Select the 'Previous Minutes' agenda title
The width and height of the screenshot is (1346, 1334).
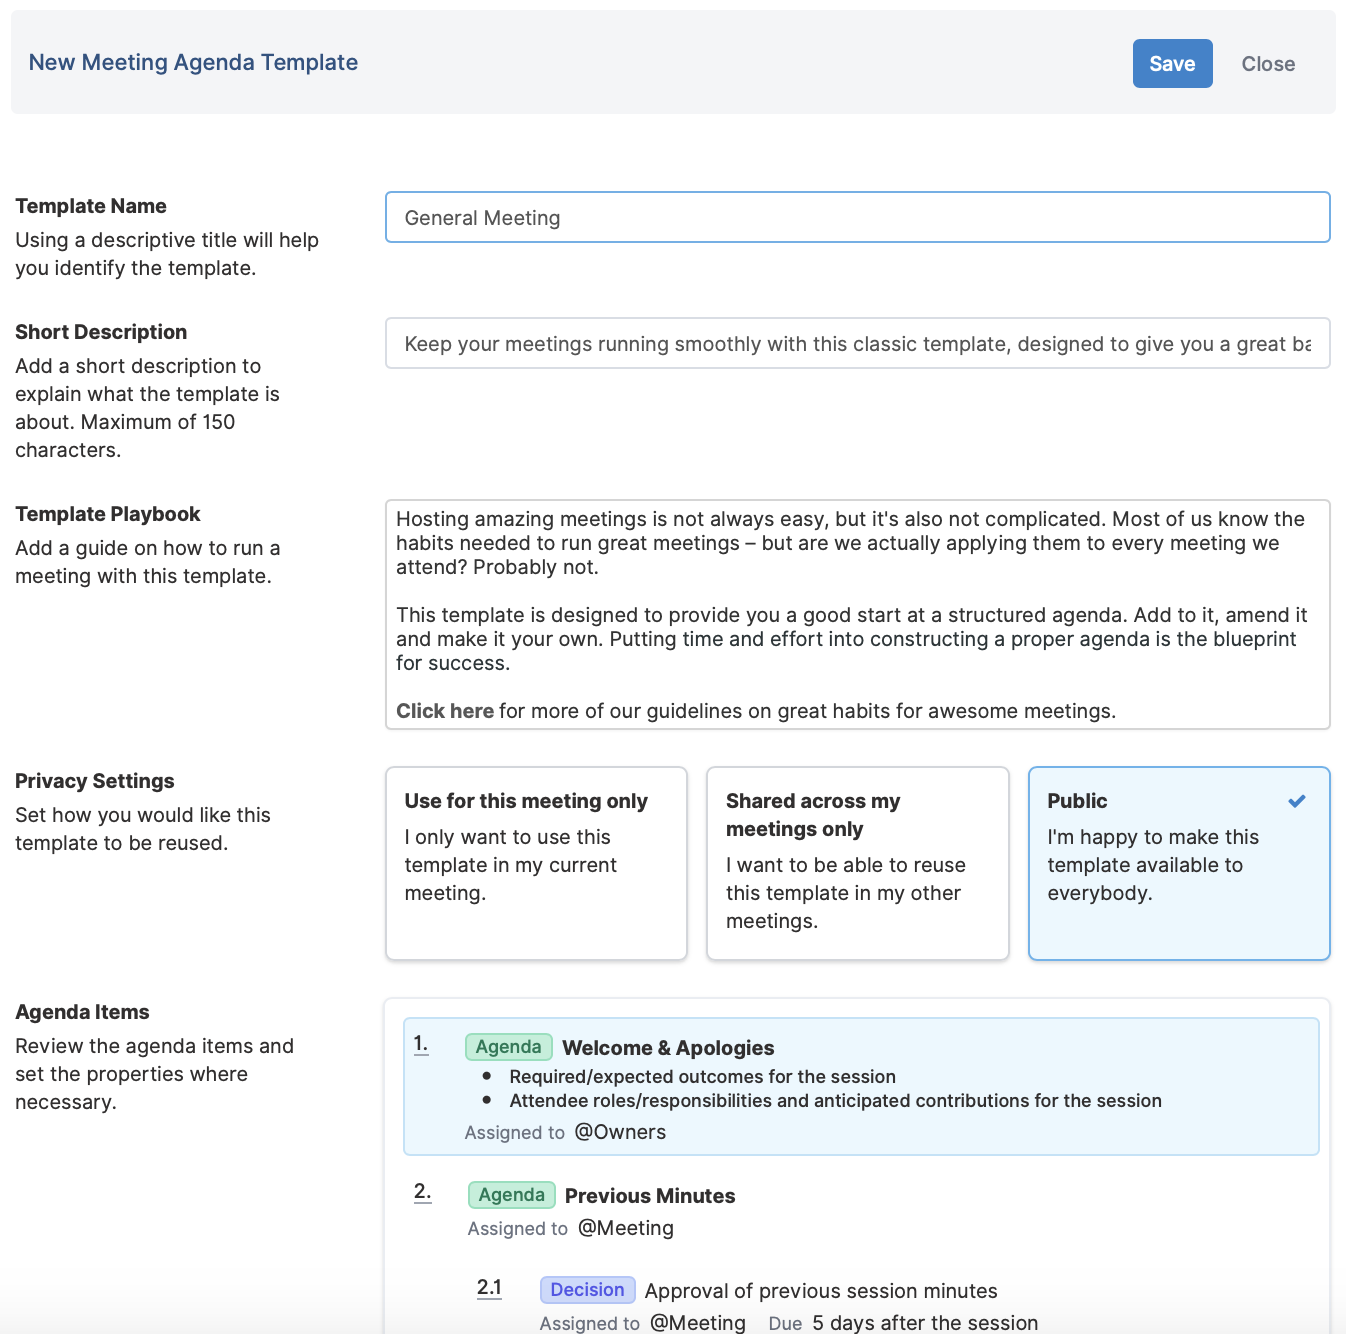[x=650, y=1196]
